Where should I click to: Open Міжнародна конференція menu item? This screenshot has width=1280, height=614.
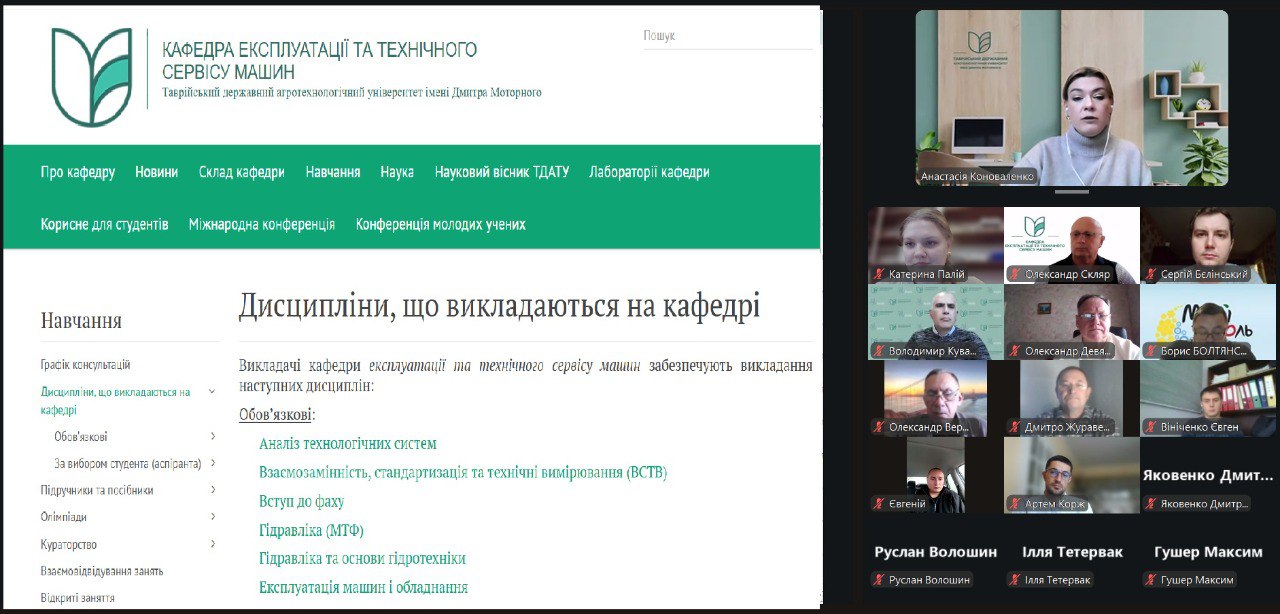pos(262,224)
